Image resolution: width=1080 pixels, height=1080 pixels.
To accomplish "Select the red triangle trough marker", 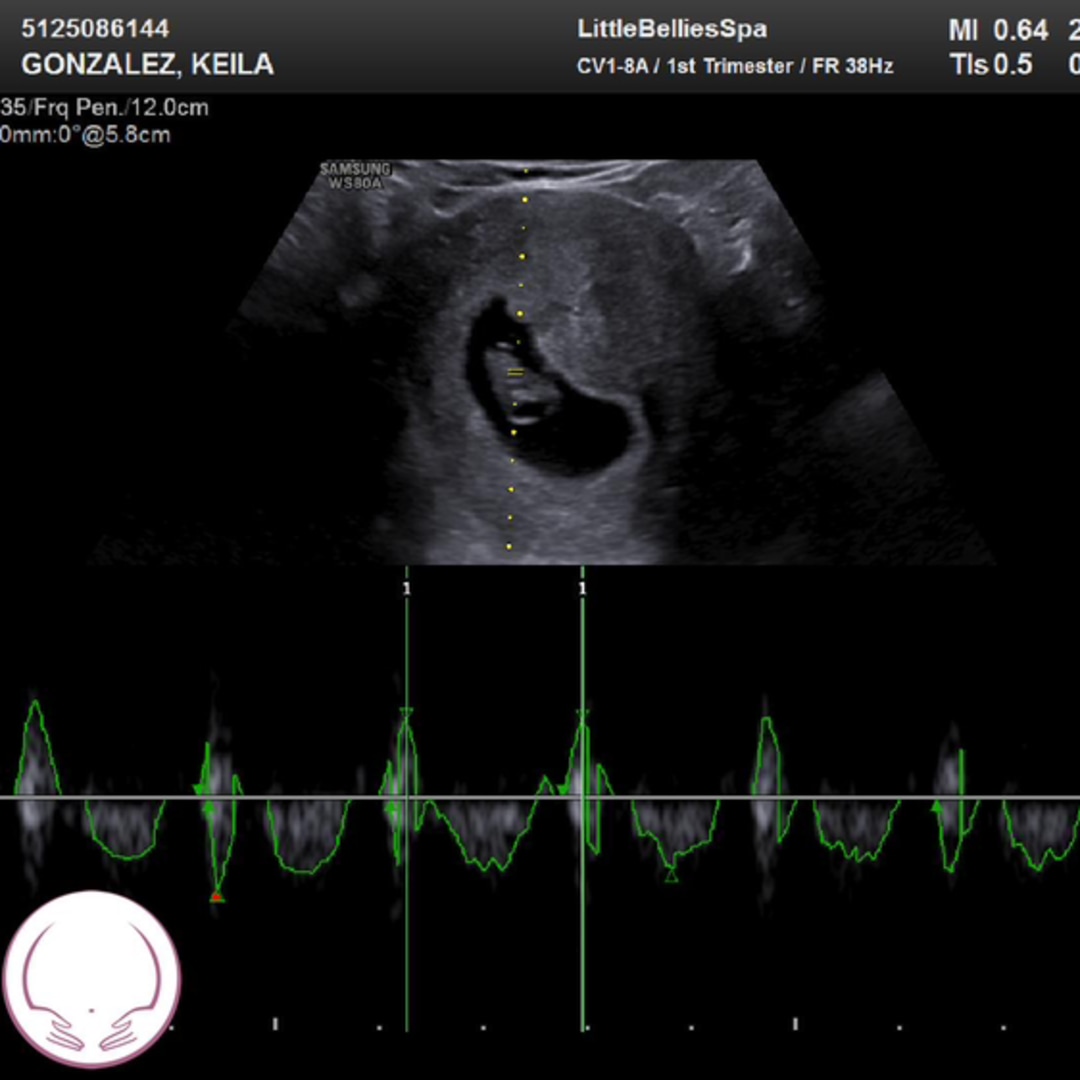I will click(x=216, y=896).
